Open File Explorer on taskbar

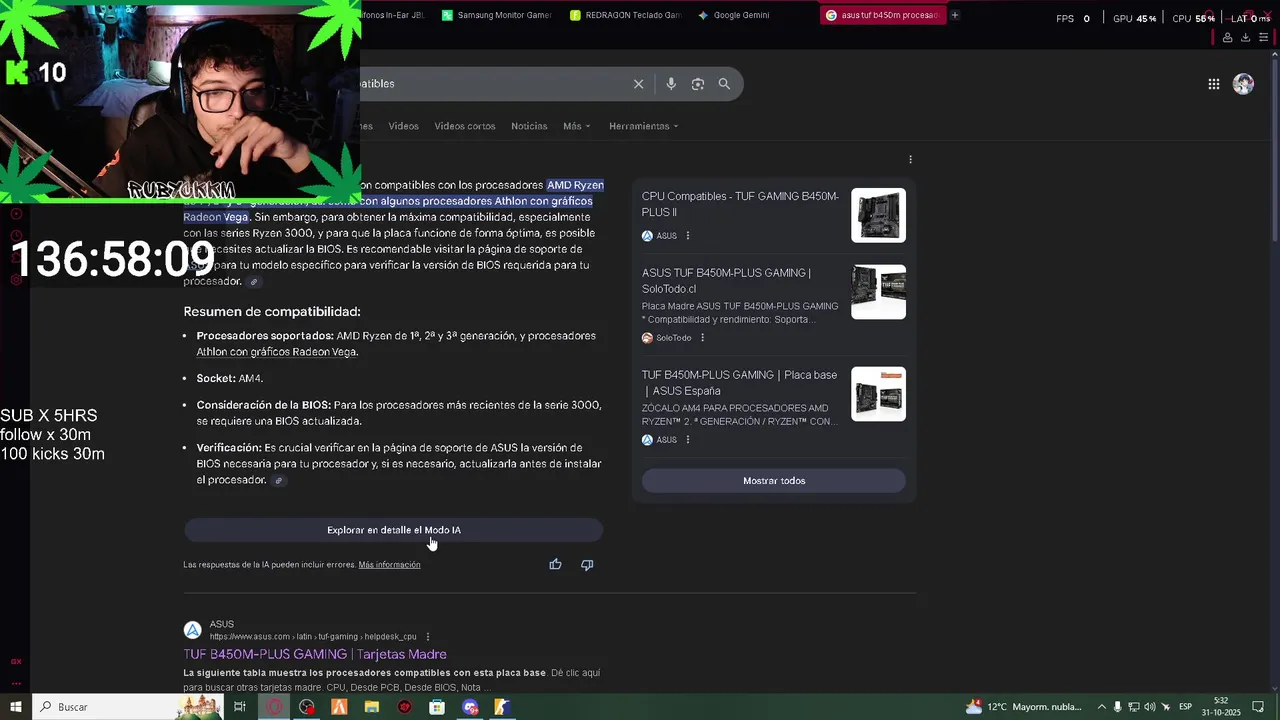[x=372, y=707]
